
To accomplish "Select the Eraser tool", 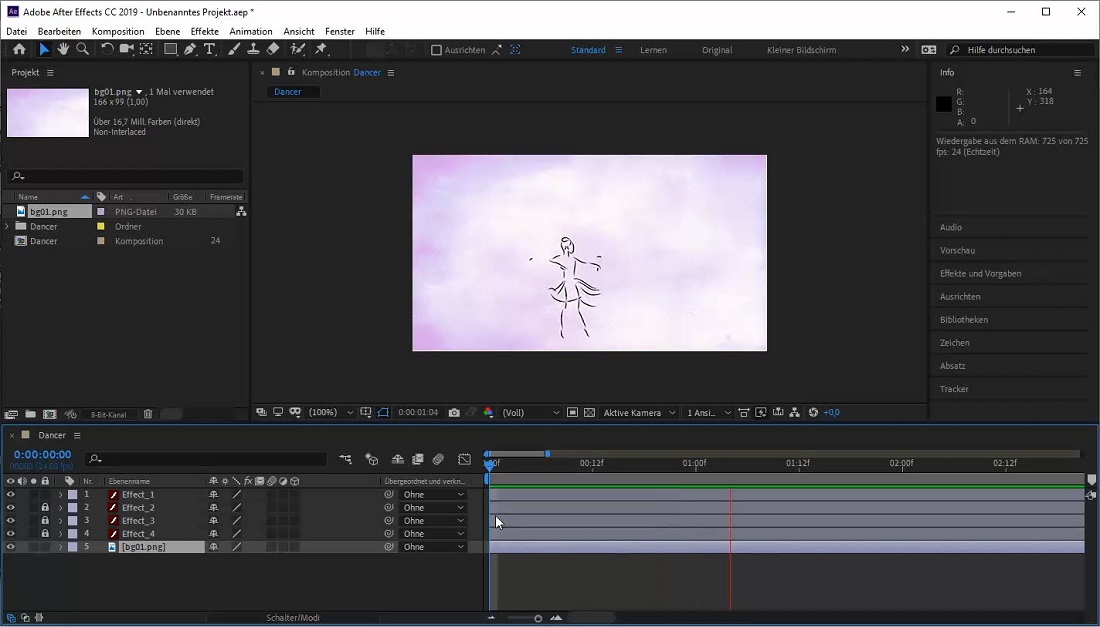I will (273, 49).
